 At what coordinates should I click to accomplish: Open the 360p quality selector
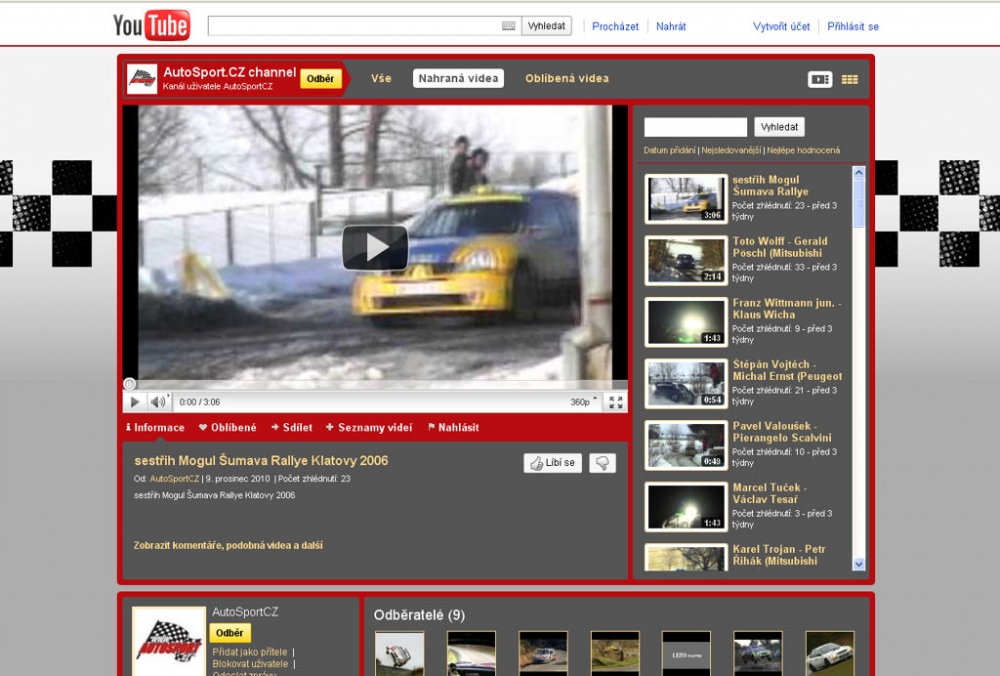[x=583, y=402]
